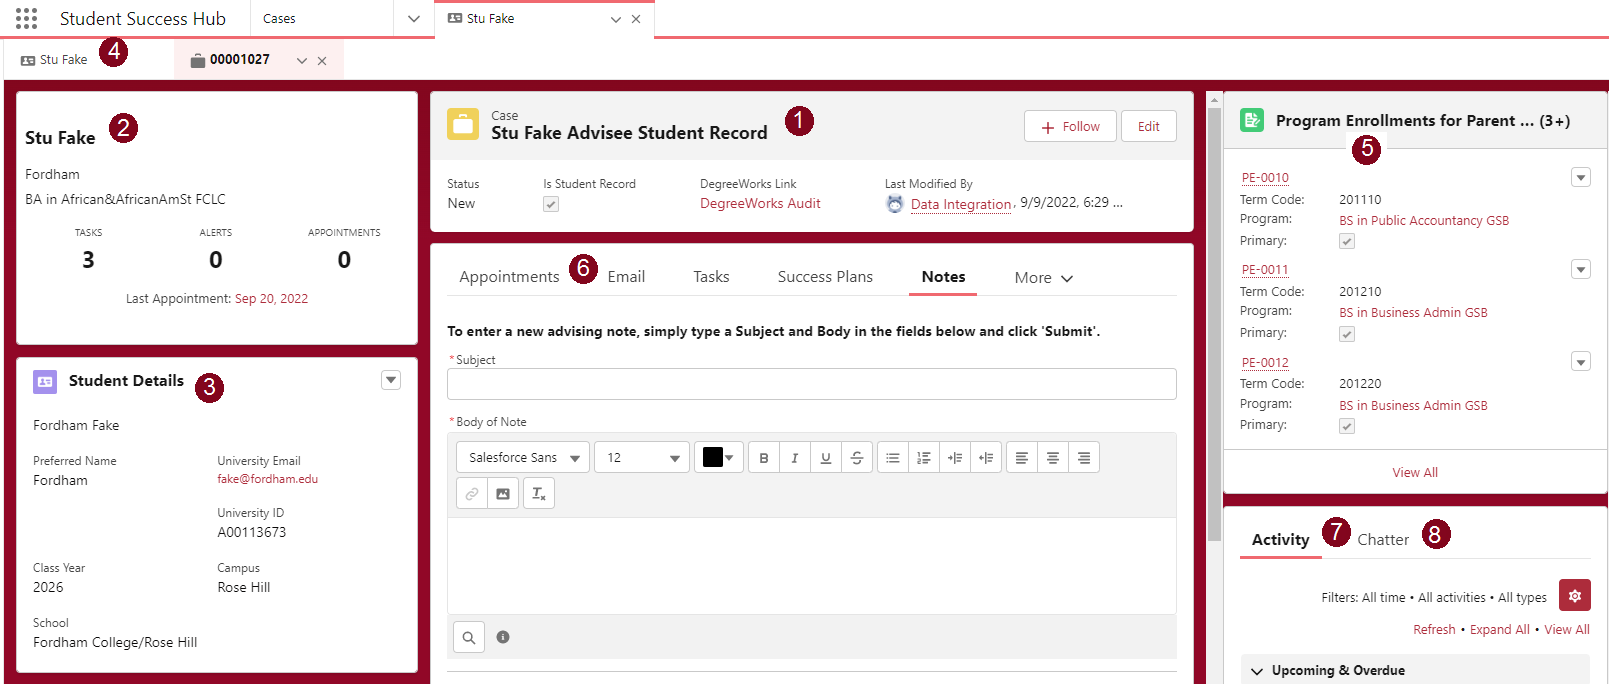Viewport: 1609px width, 684px height.
Task: Open activity filter settings gear
Action: coord(1574,596)
